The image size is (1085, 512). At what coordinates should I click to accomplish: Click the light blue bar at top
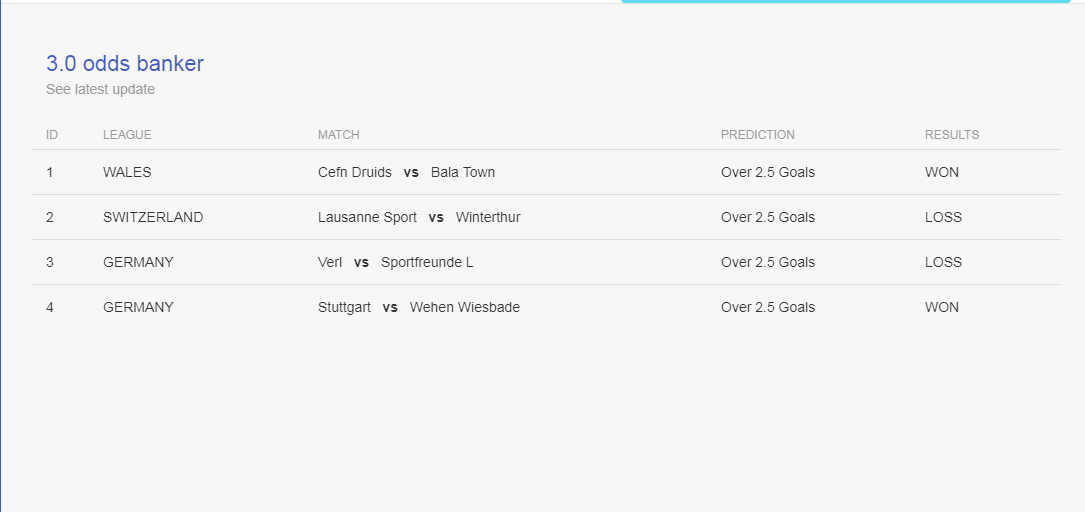[846, 1]
